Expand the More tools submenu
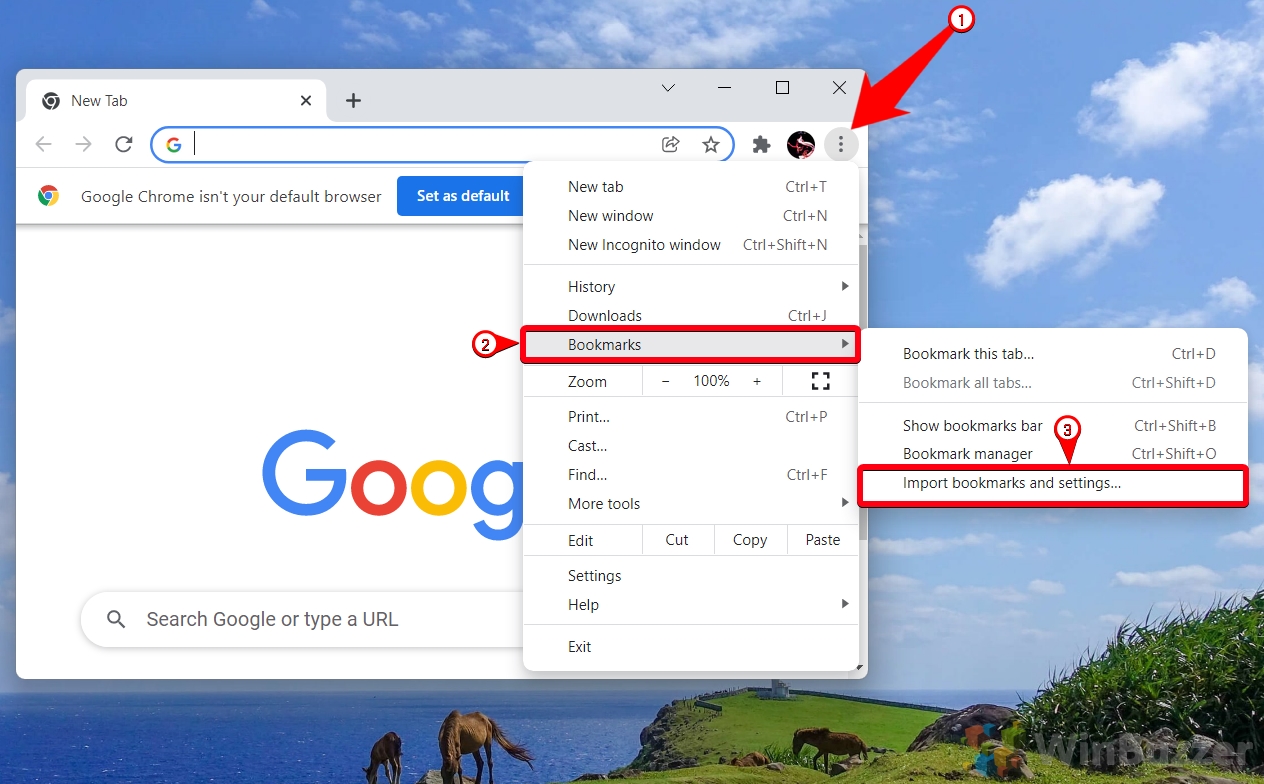This screenshot has width=1264, height=784. coord(603,503)
